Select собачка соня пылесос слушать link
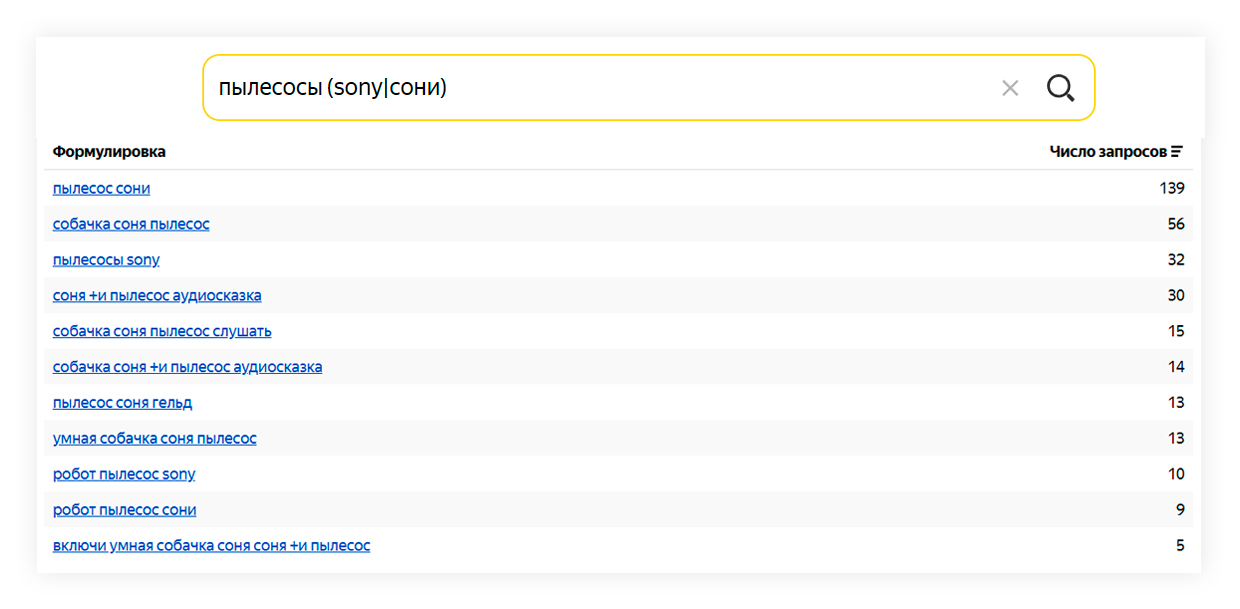 coord(162,331)
